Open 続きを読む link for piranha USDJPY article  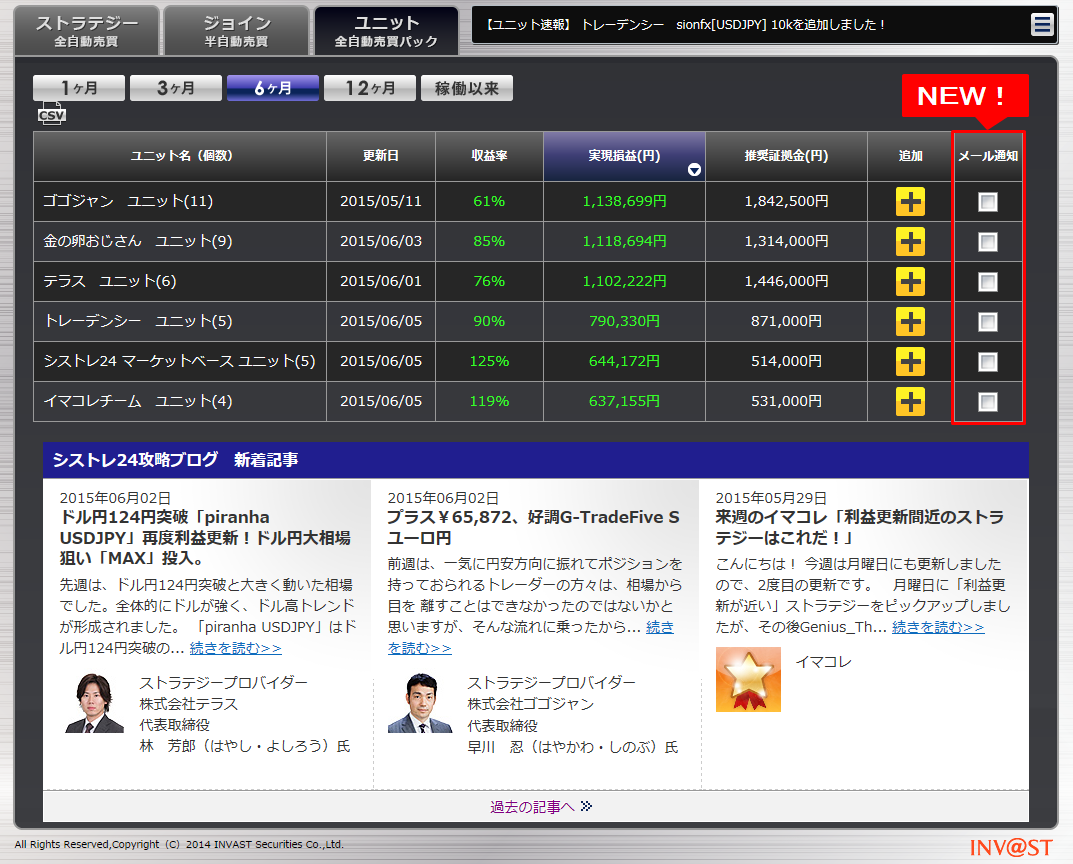[x=235, y=648]
